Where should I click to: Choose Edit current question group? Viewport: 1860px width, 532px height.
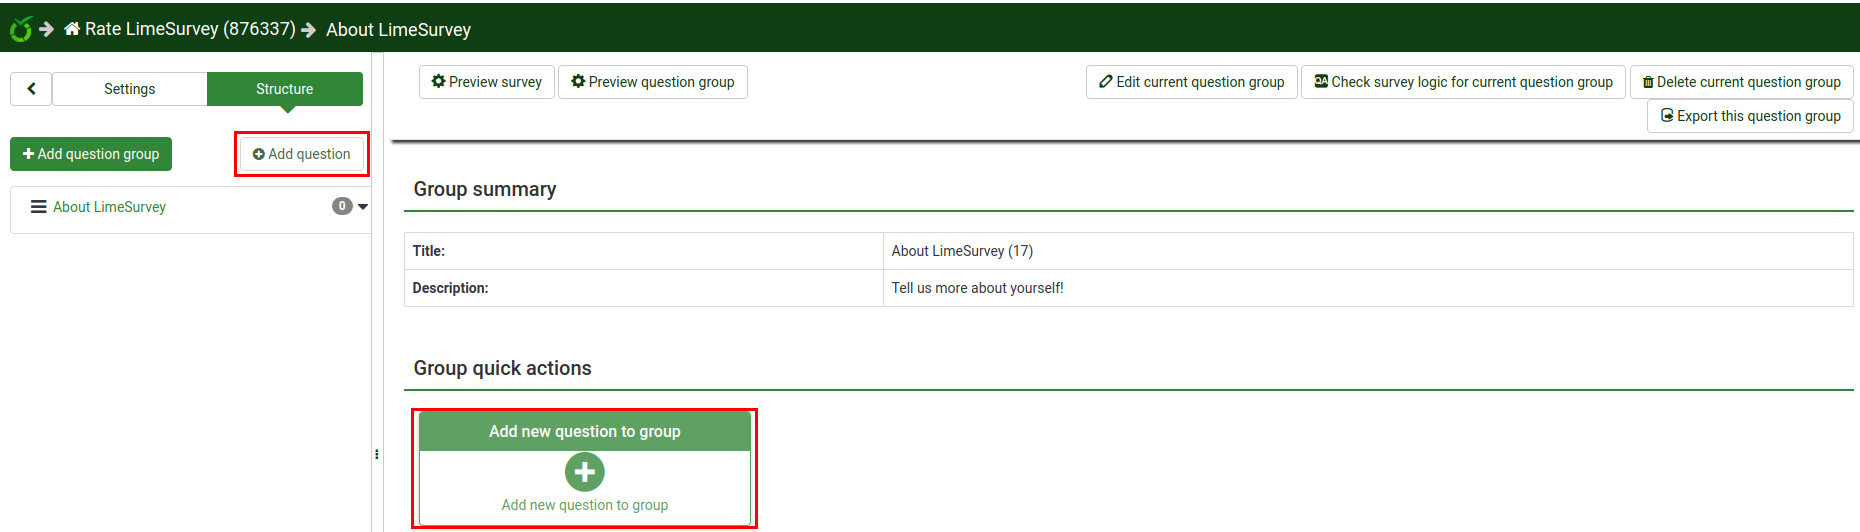(1191, 82)
